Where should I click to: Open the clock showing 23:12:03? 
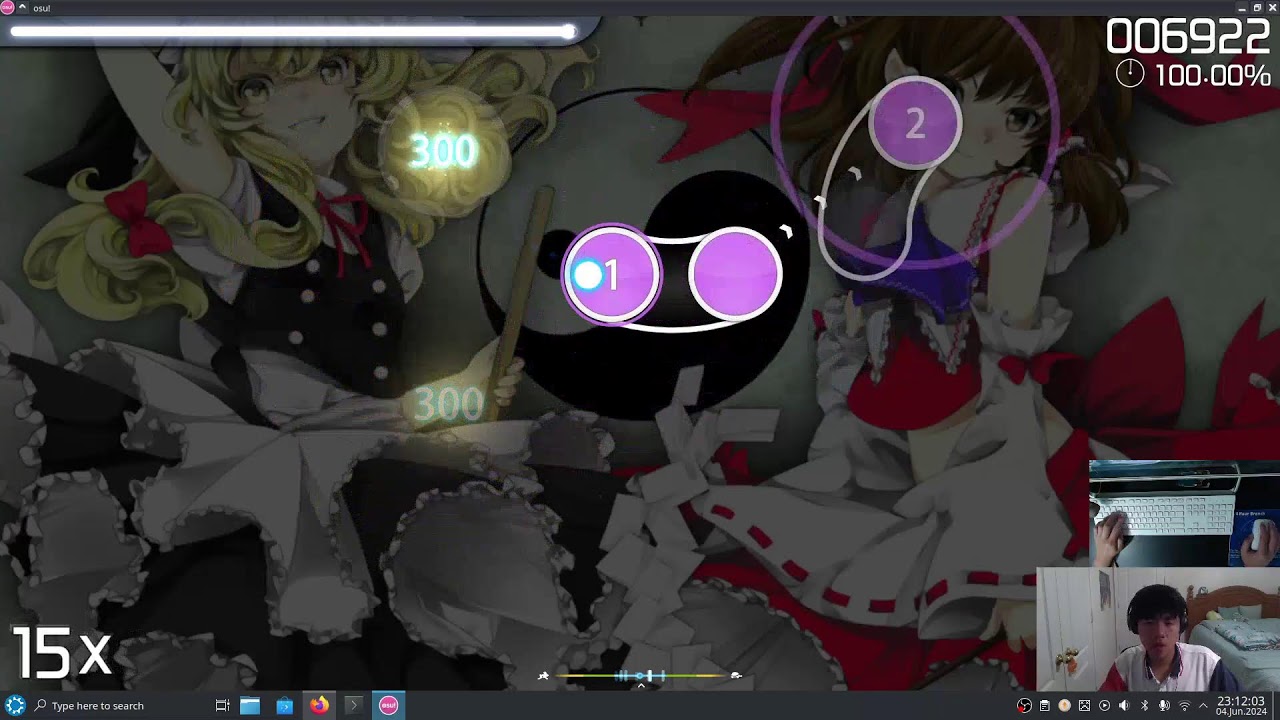click(x=1241, y=706)
